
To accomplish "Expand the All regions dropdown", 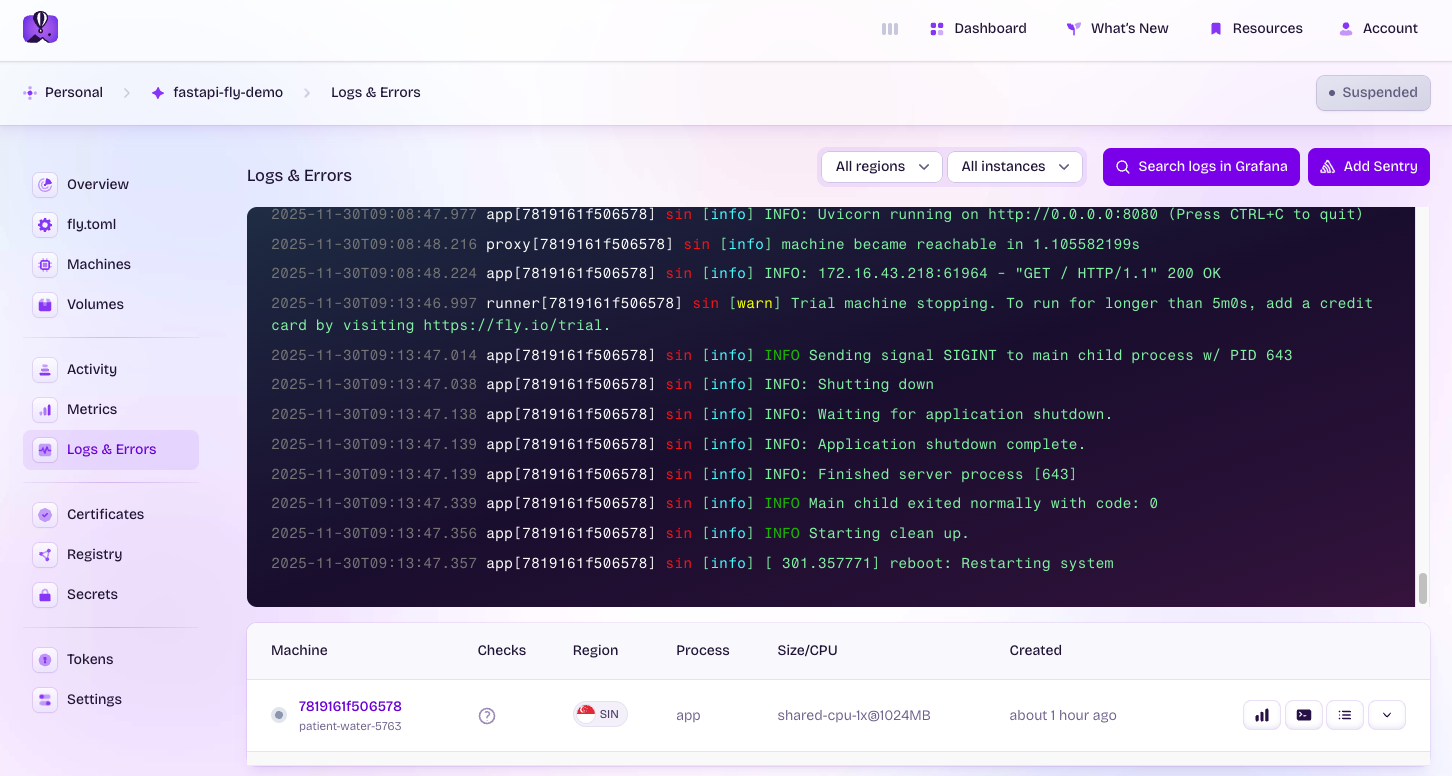I will point(881,167).
